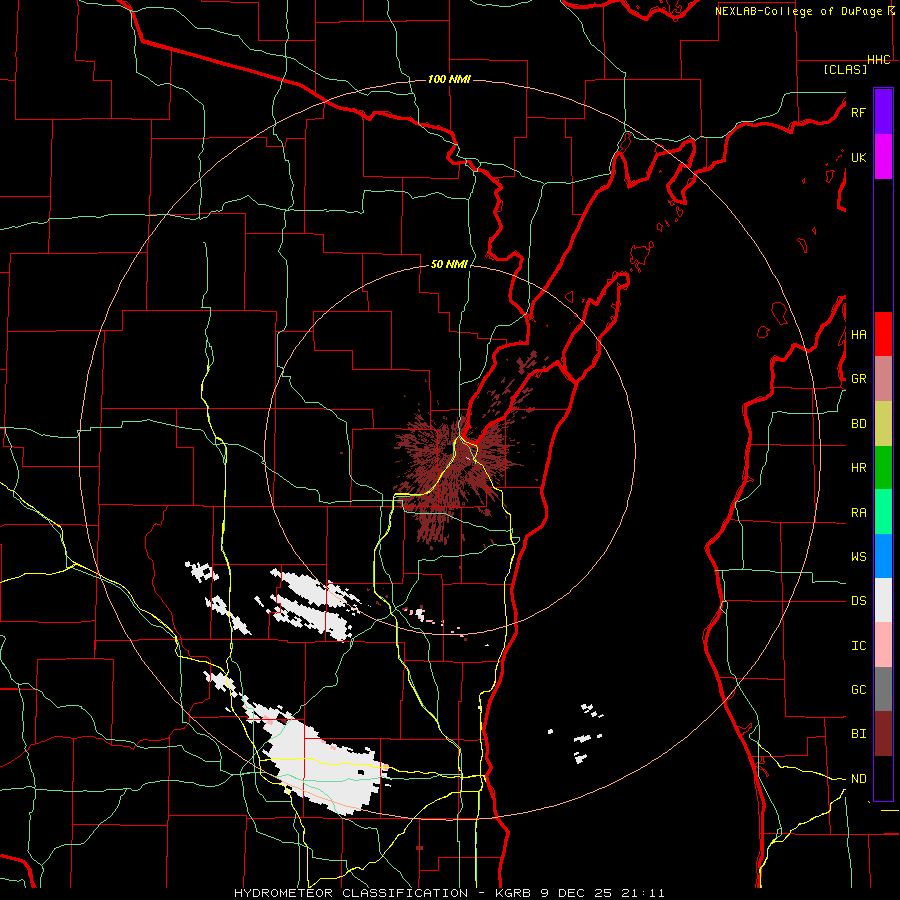This screenshot has height=900, width=900.
Task: Click the UK legend label
Action: pyautogui.click(x=859, y=157)
